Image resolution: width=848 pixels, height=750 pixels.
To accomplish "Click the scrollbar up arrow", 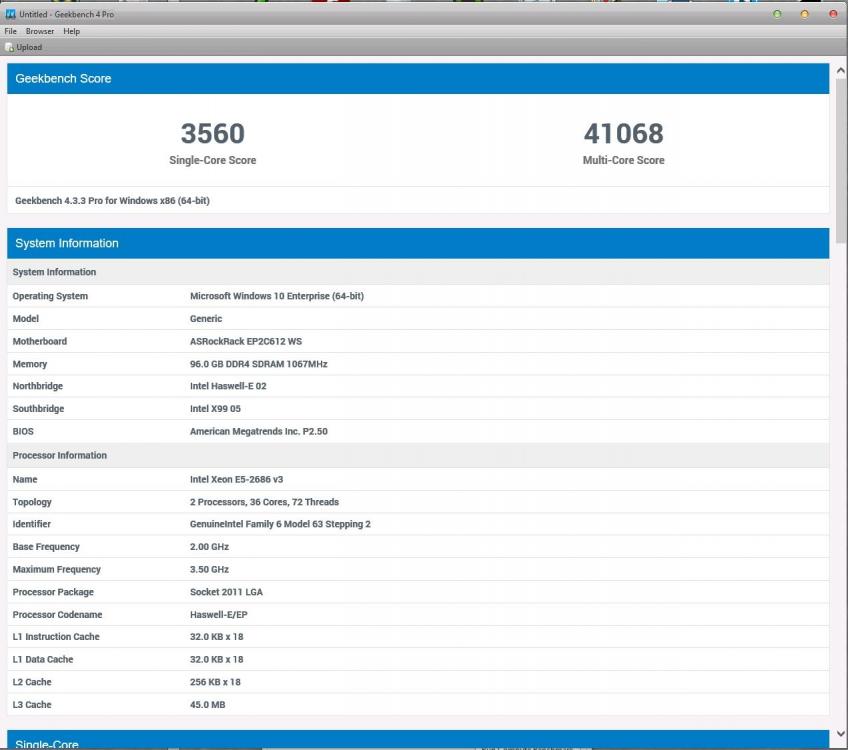I will [x=840, y=71].
